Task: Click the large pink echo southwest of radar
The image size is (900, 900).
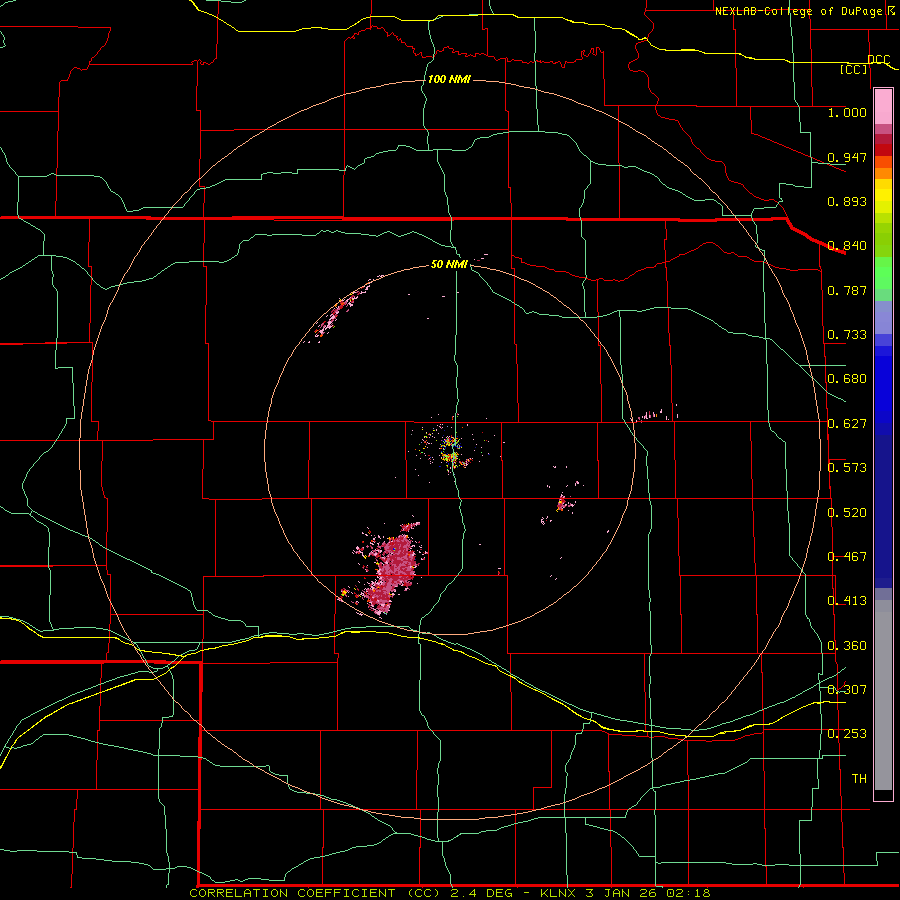Action: (x=392, y=569)
